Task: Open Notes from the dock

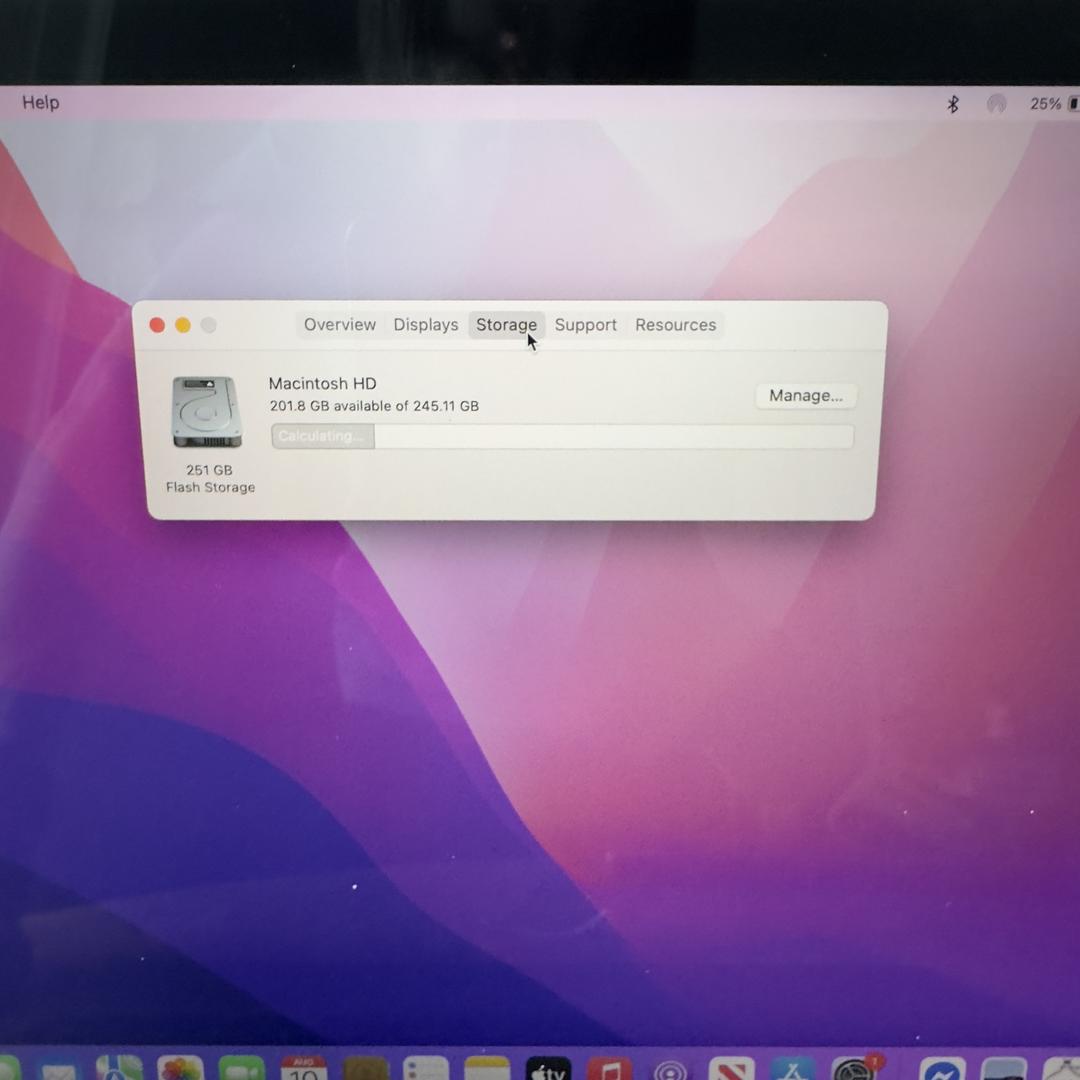Action: pos(486,1068)
